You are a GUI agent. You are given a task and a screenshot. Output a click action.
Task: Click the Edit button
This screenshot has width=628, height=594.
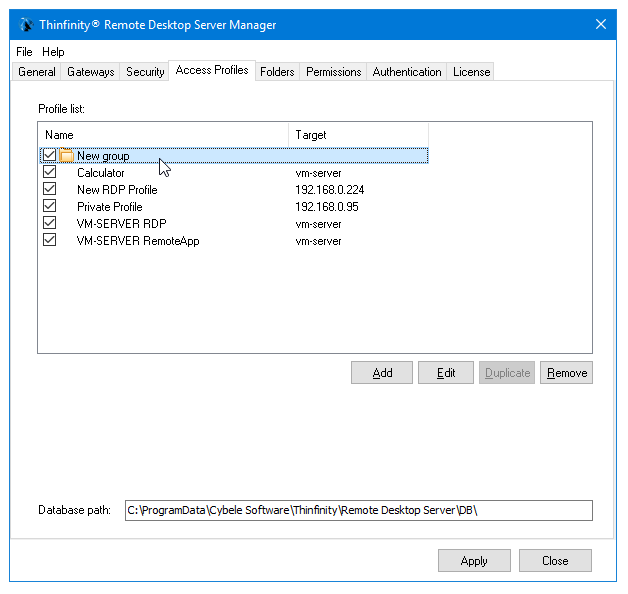coord(446,373)
